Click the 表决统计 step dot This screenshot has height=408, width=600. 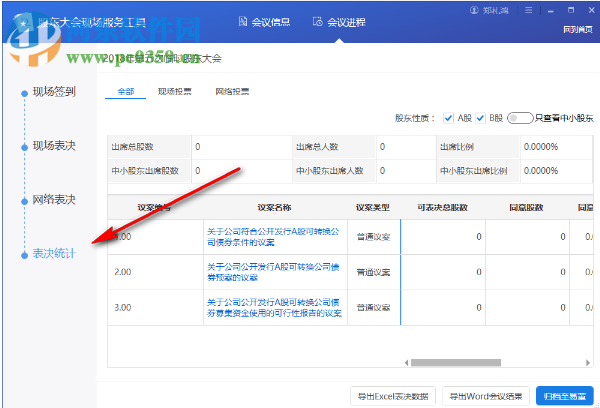(24, 255)
